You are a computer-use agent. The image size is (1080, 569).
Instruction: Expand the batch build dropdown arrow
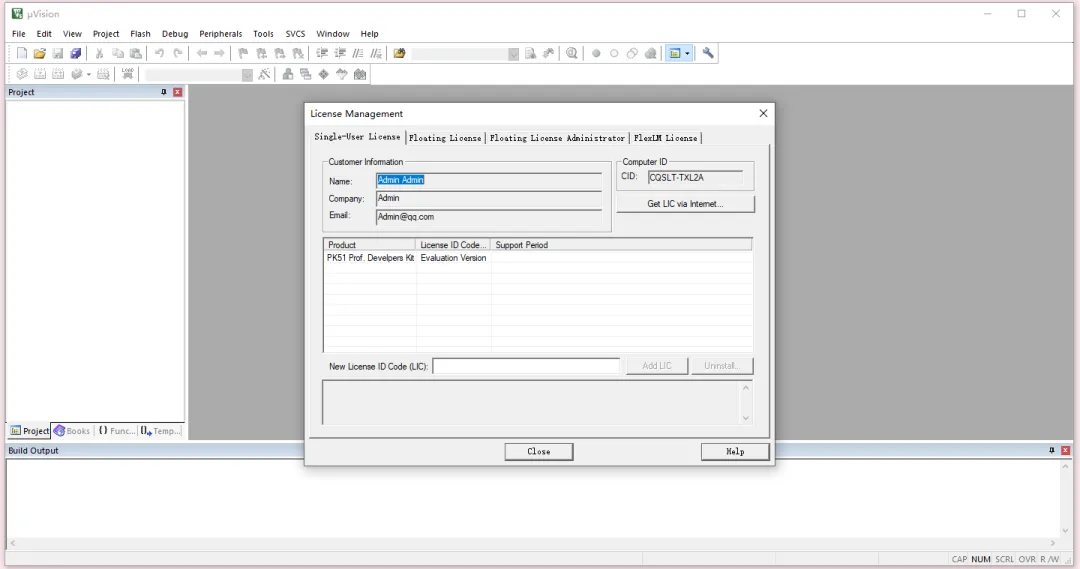point(89,74)
